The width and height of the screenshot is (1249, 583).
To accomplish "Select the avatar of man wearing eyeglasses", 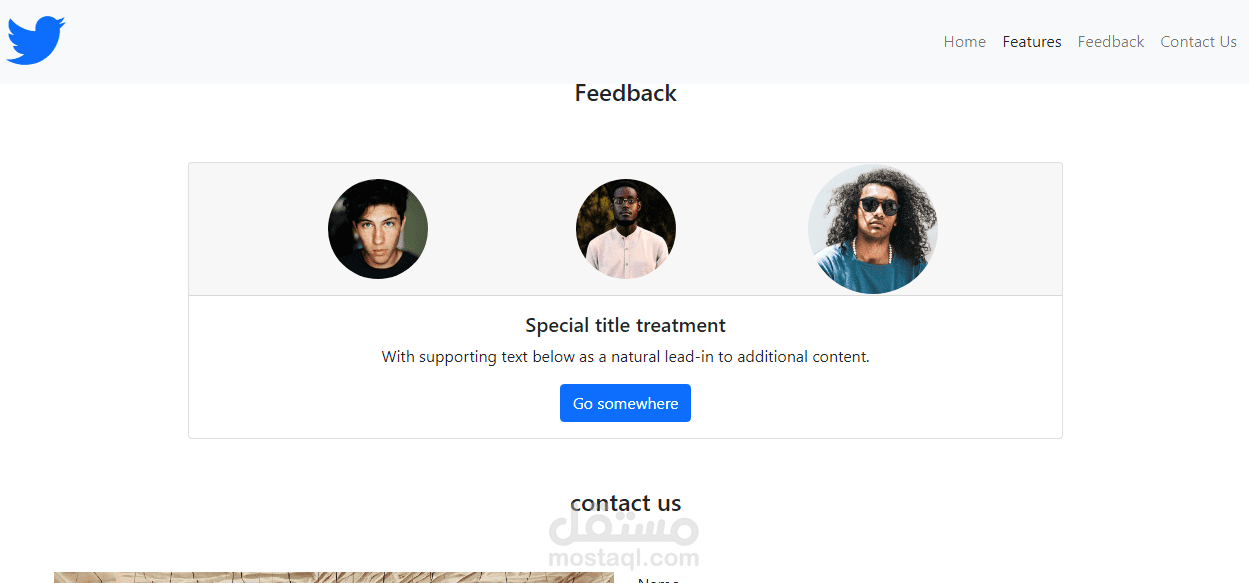I will point(626,229).
